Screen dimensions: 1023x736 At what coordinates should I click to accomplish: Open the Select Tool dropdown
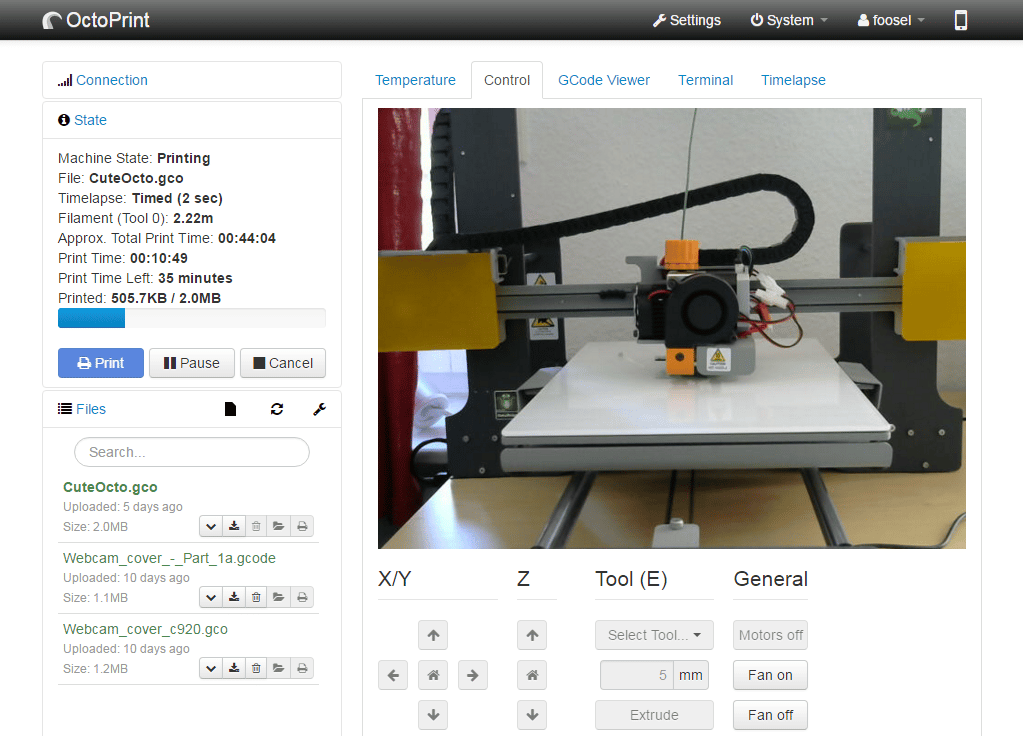click(x=654, y=635)
